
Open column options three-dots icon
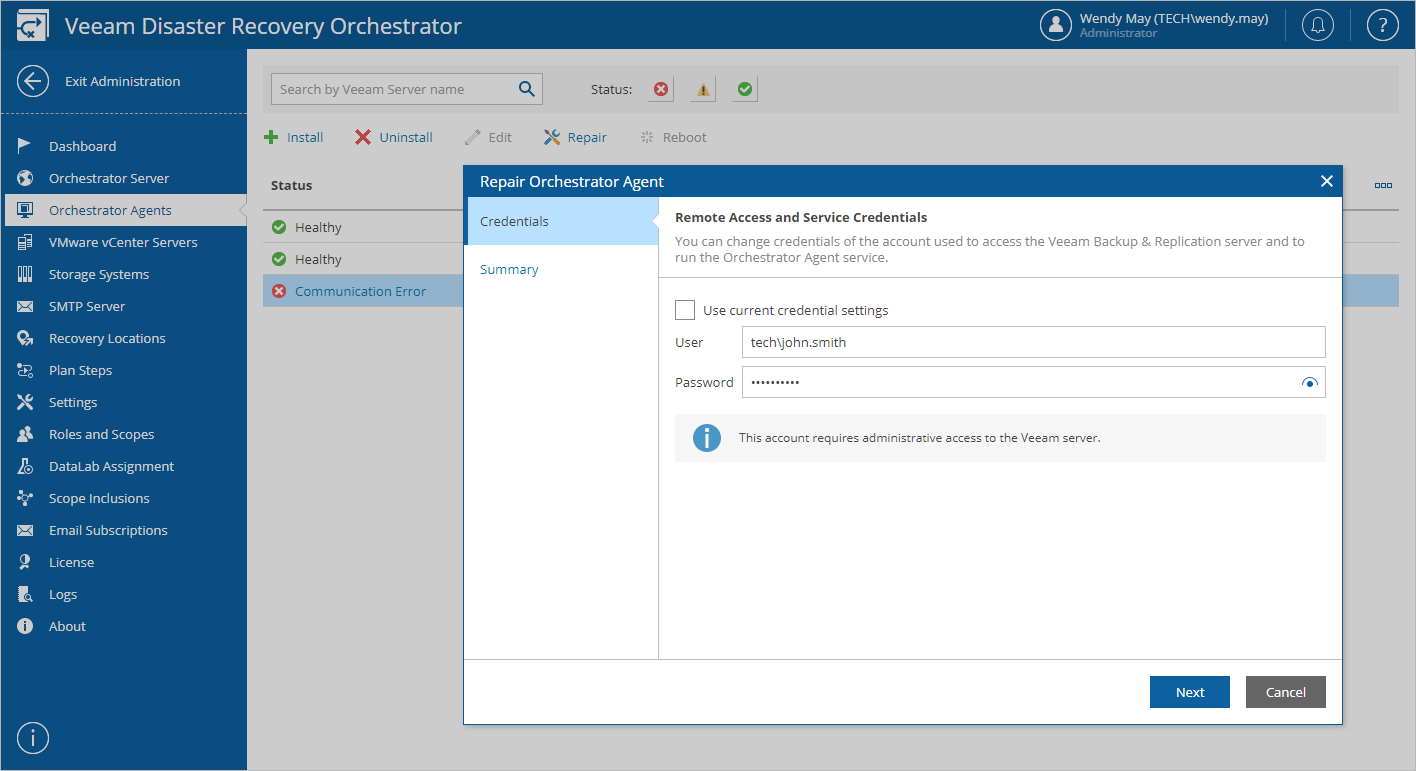tap(1383, 185)
